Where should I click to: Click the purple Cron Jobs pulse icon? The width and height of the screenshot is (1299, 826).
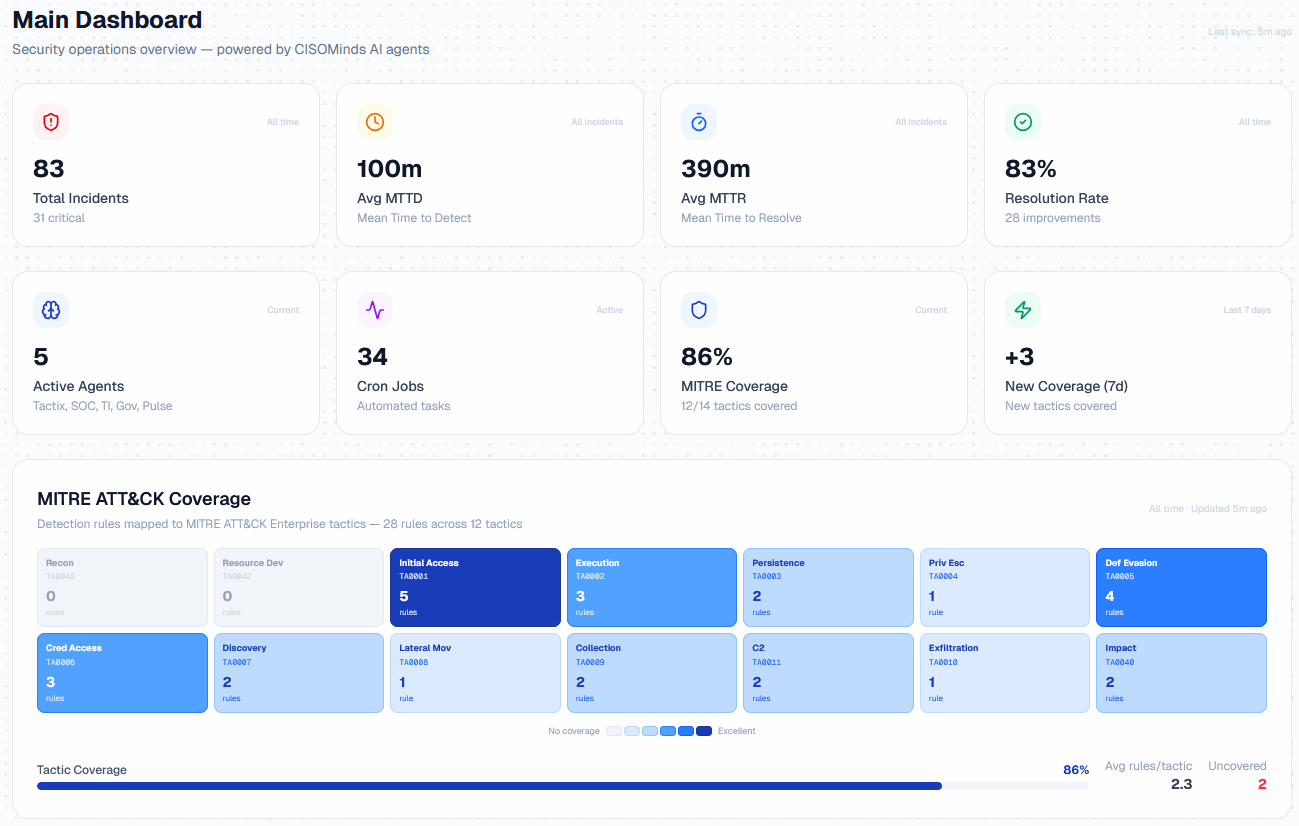375,310
